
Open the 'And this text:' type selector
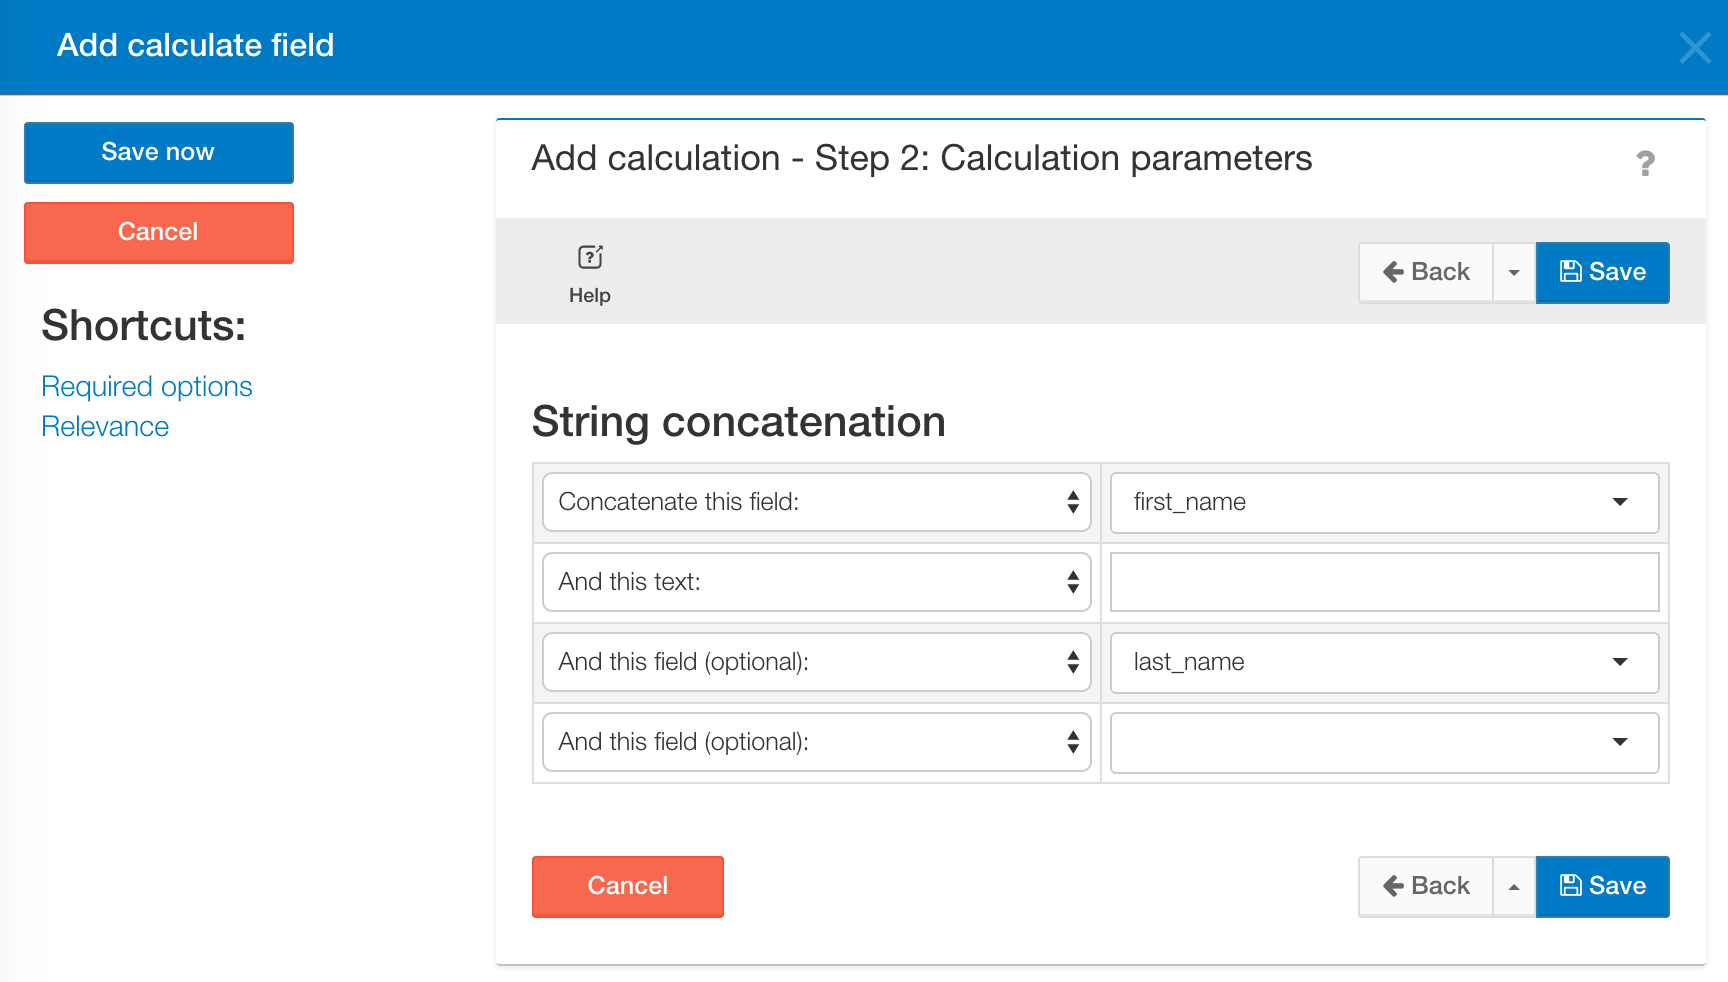[x=816, y=582]
